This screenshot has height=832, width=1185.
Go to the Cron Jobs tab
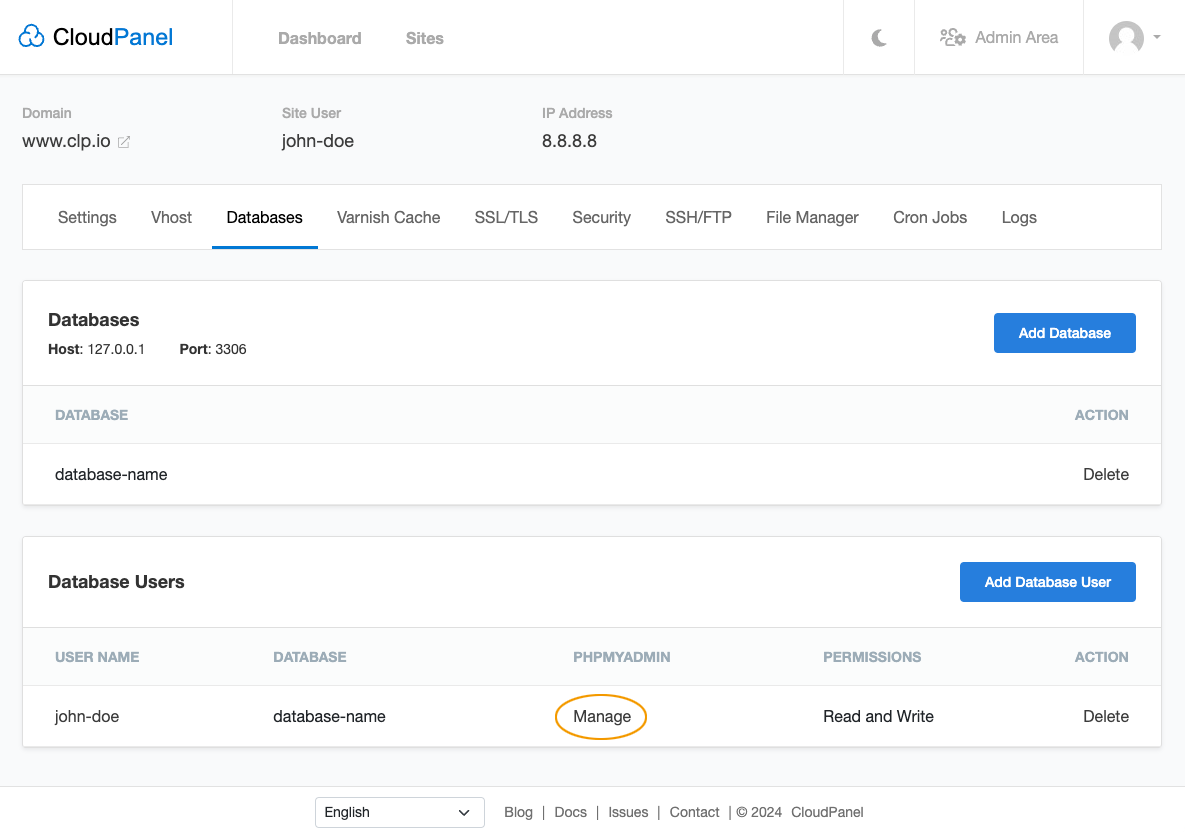pos(930,217)
